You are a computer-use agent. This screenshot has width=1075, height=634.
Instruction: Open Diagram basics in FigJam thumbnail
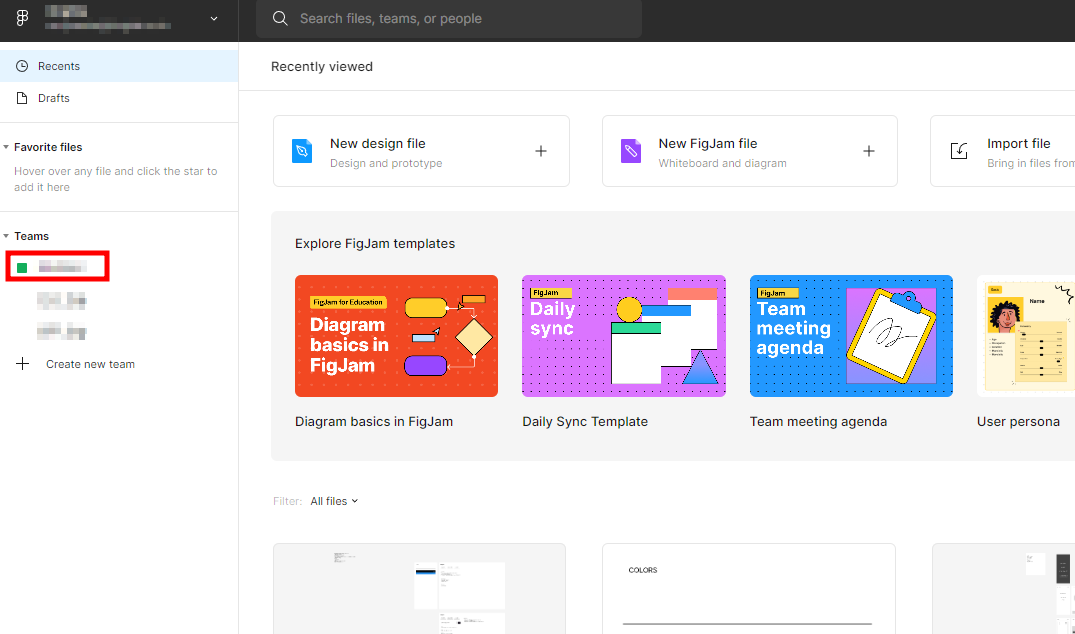pyautogui.click(x=396, y=336)
